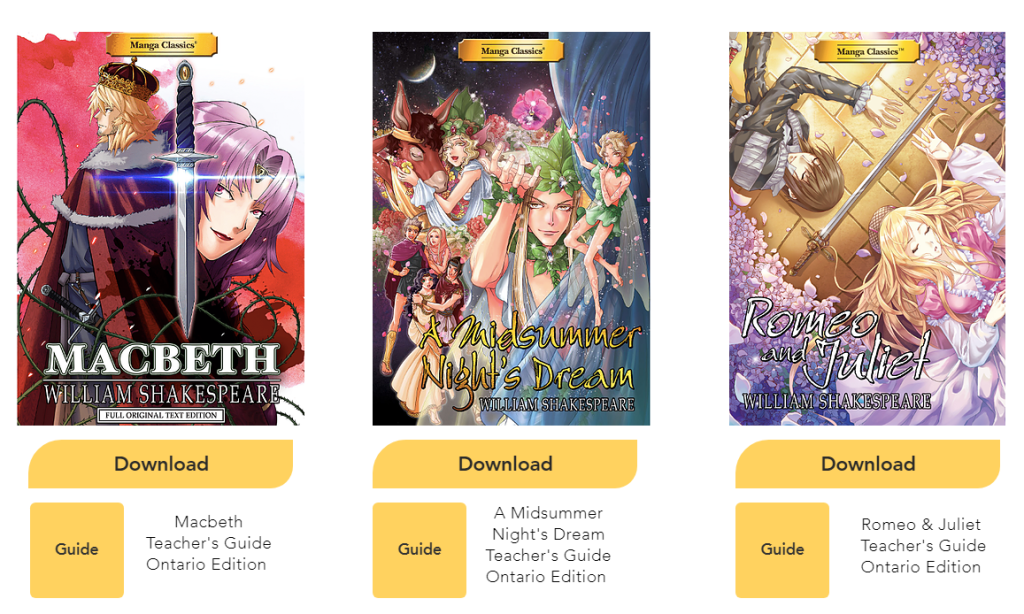Click the MACBETH title lettering on the cover

pos(162,360)
